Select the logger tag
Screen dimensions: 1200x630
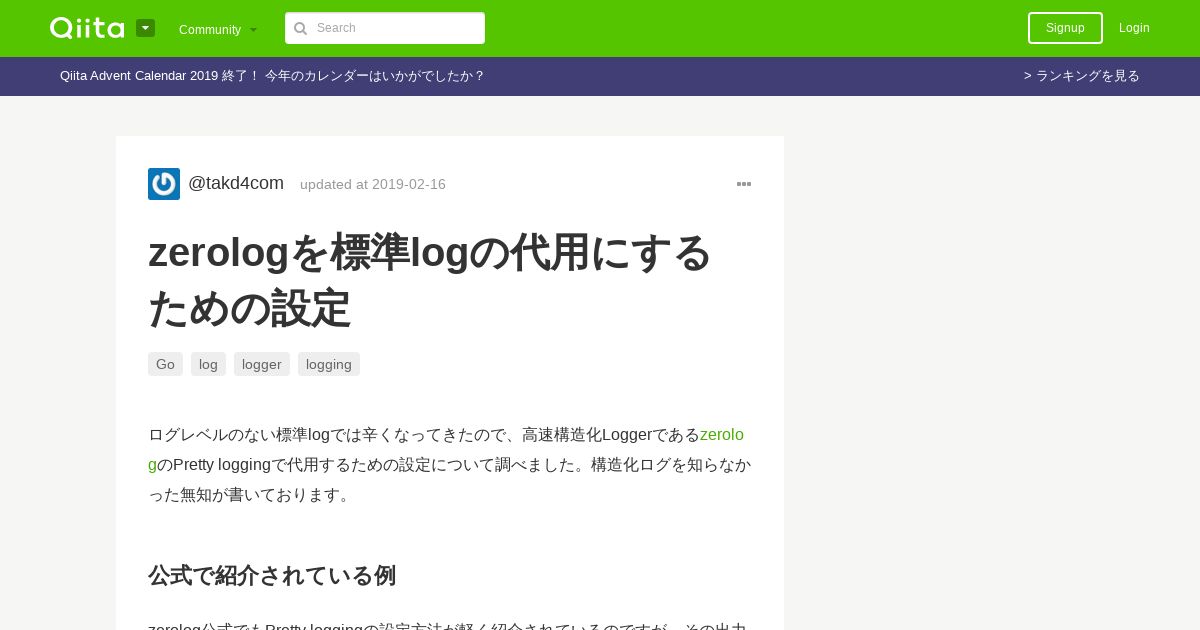click(262, 364)
